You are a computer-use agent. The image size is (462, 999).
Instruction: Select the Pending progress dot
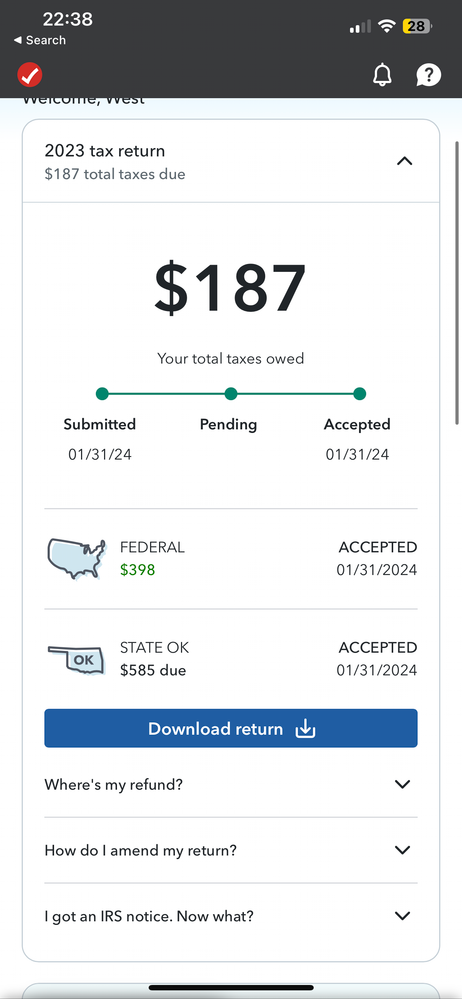pos(231,394)
